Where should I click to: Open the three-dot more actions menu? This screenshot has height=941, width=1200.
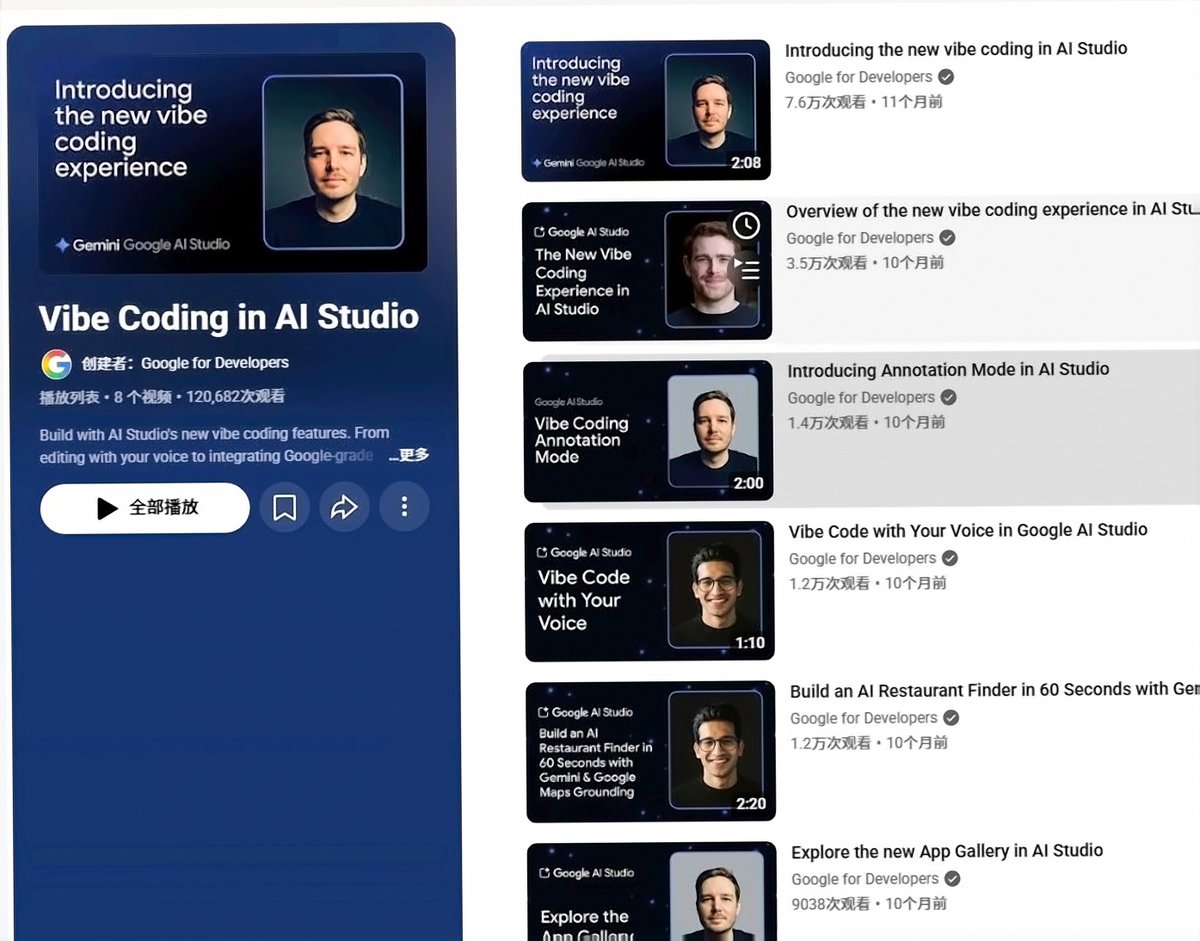click(x=404, y=508)
